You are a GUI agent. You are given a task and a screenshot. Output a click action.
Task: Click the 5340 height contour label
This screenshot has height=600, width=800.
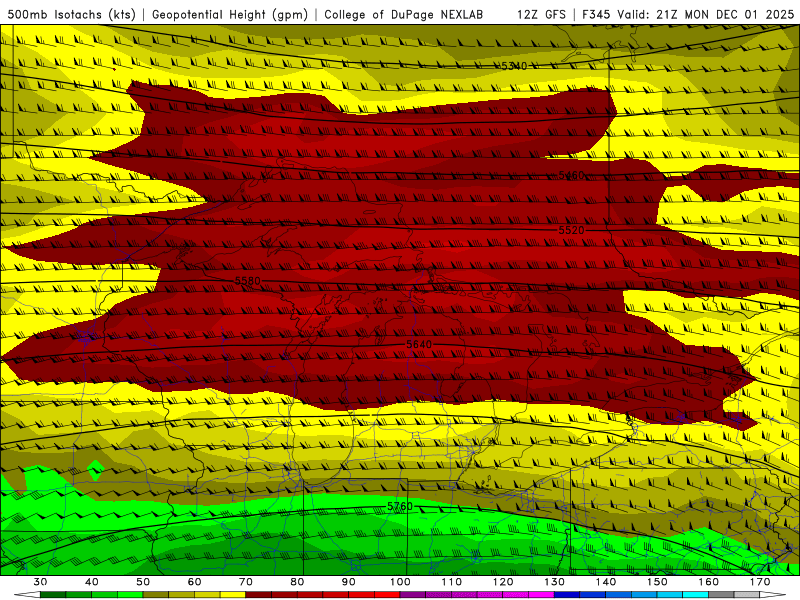pos(514,66)
